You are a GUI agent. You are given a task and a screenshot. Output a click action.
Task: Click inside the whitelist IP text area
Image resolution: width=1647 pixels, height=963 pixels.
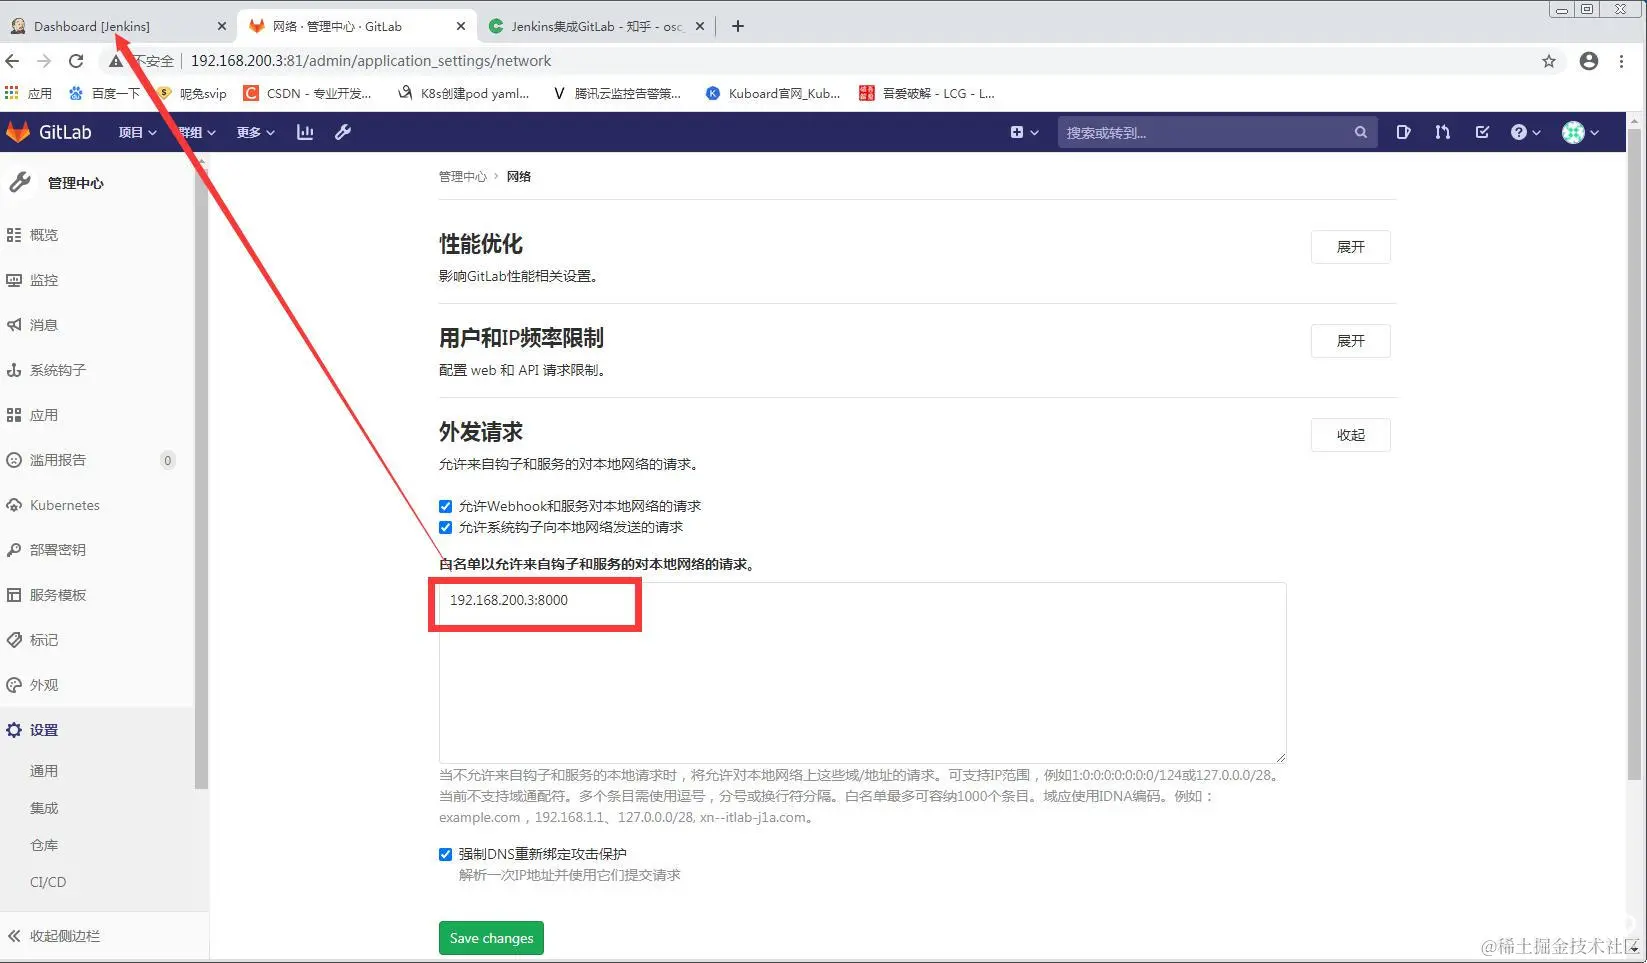click(x=860, y=670)
